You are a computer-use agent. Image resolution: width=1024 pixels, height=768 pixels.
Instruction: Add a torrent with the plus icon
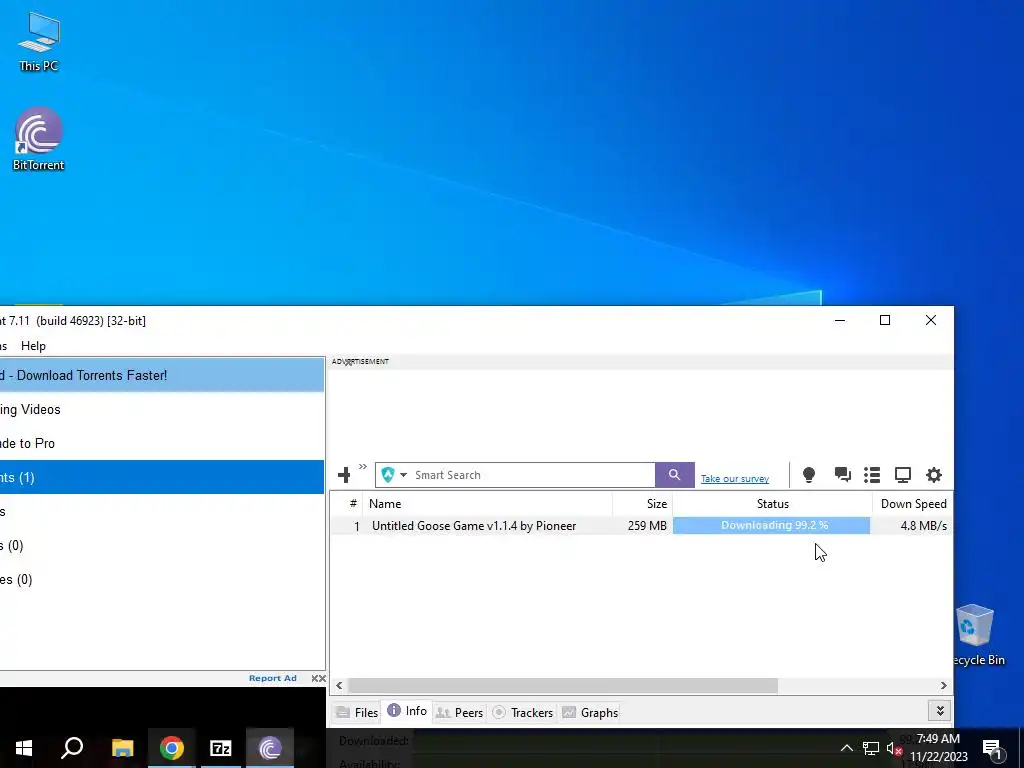coord(344,475)
